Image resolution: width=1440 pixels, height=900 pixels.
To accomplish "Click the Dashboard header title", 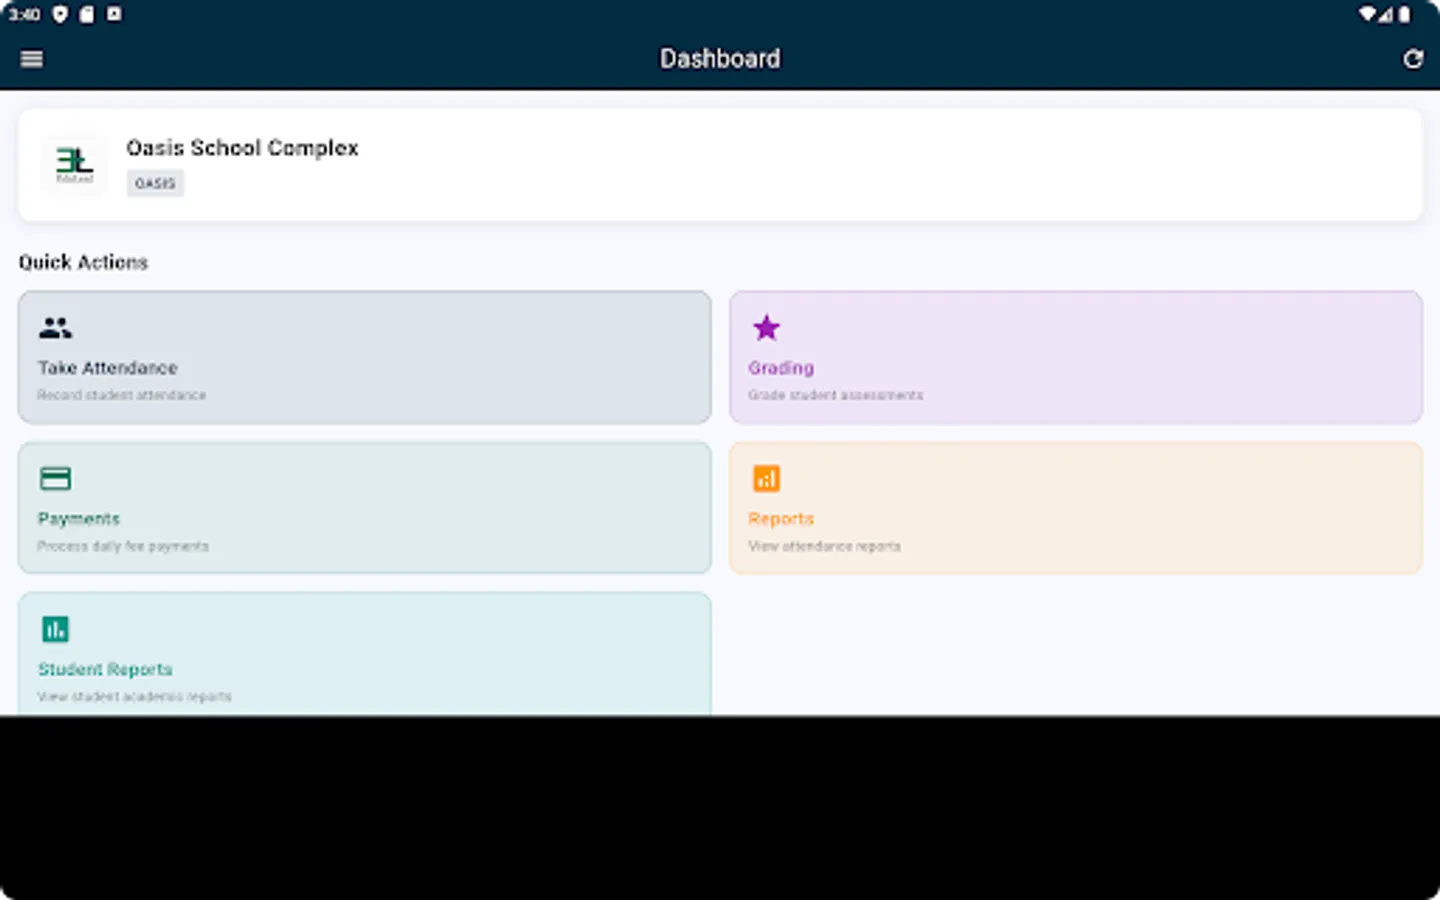I will [720, 59].
